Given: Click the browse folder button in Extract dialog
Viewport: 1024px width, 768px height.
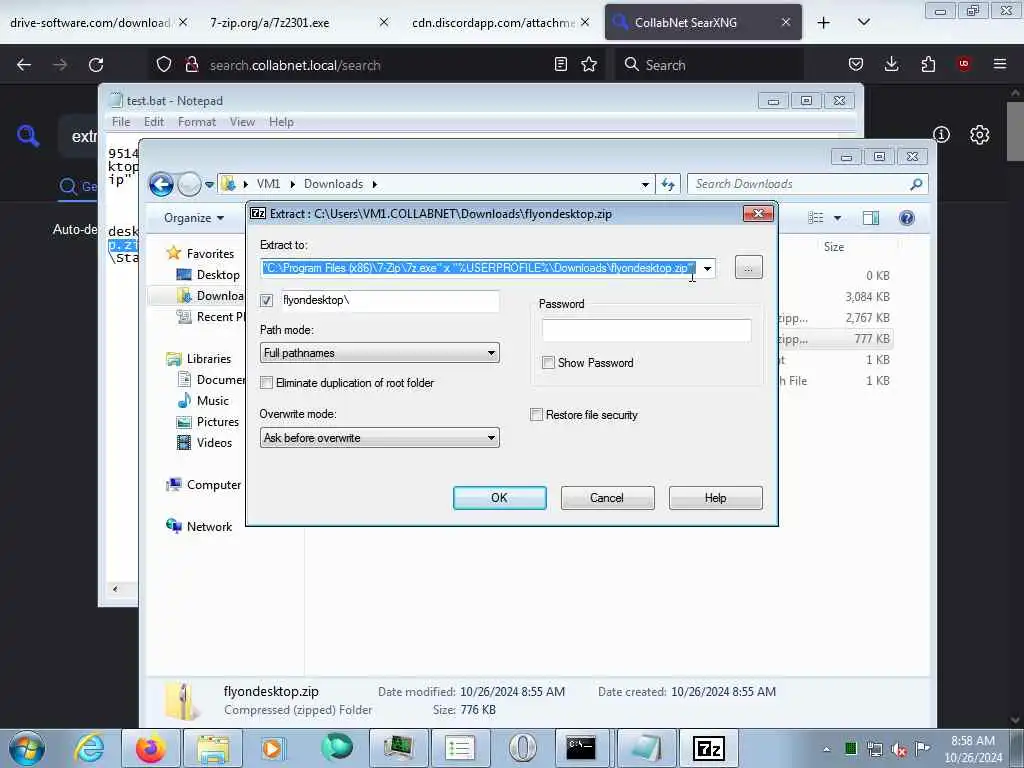Looking at the screenshot, I should (x=748, y=268).
